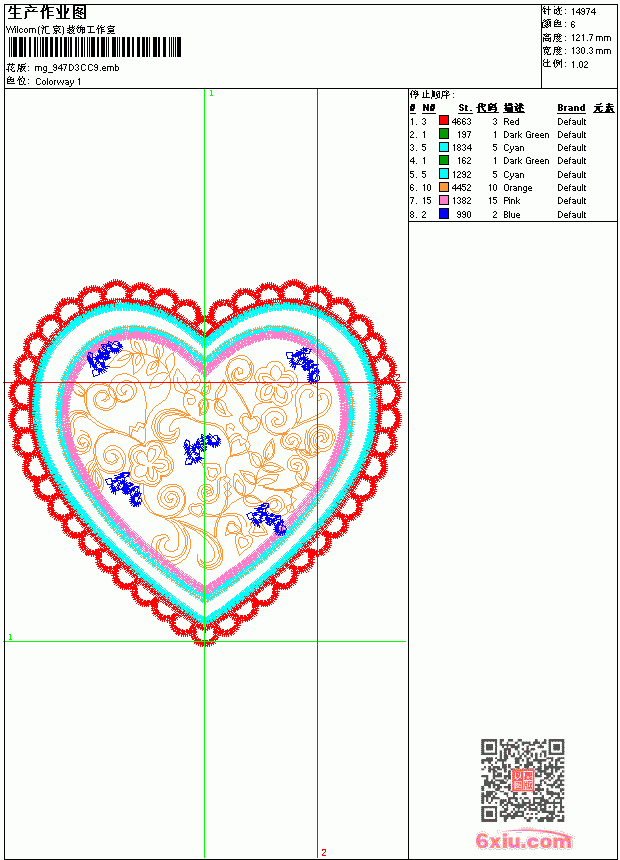Click the blue motif near the heart's upper-left
Screen dimensions: 620x860
click(x=104, y=358)
